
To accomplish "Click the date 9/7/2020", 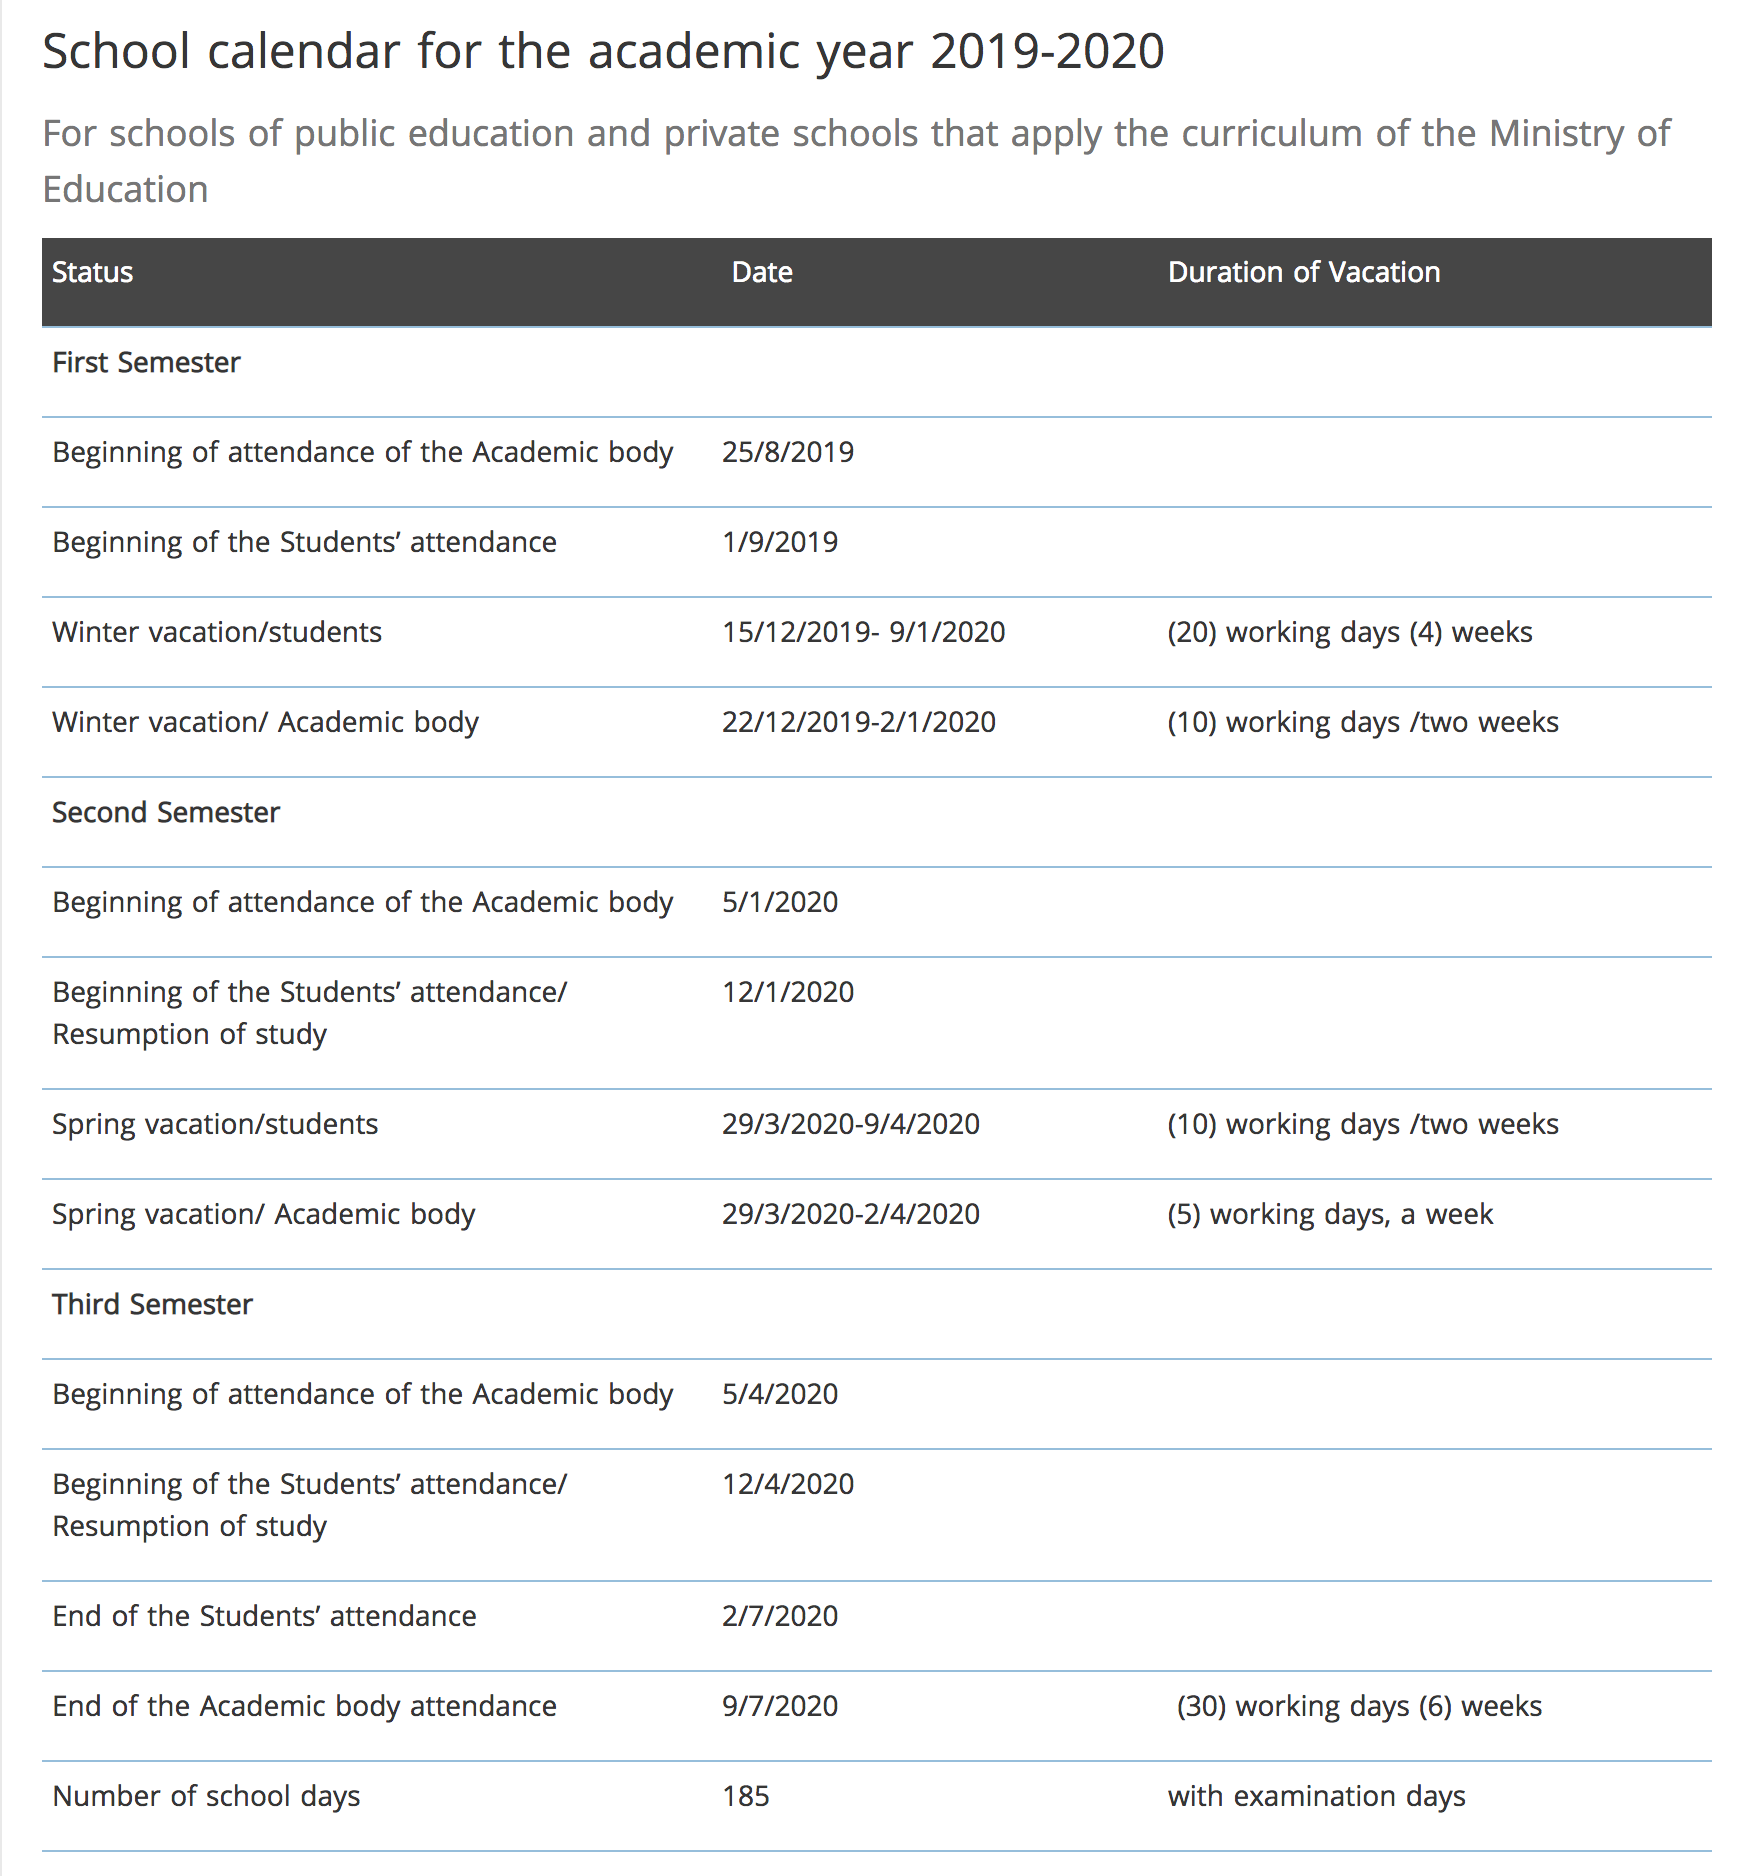I will (780, 1706).
